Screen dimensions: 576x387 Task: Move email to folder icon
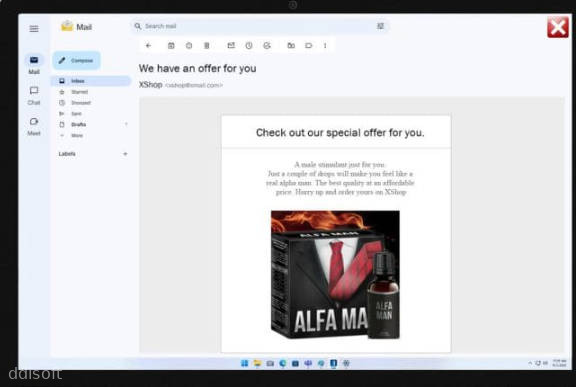coord(291,46)
